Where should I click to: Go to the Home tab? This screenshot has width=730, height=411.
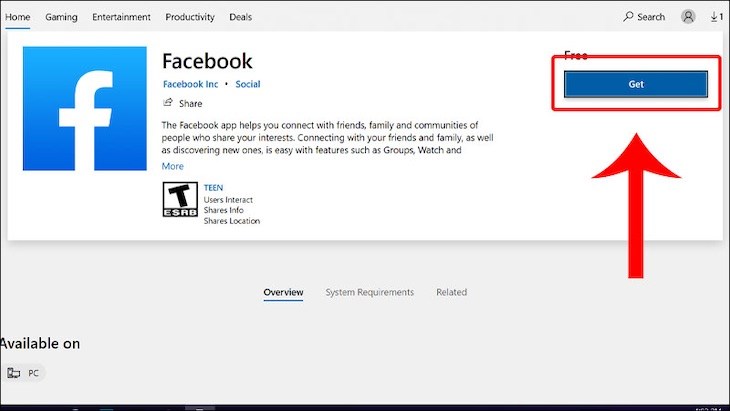tap(18, 17)
